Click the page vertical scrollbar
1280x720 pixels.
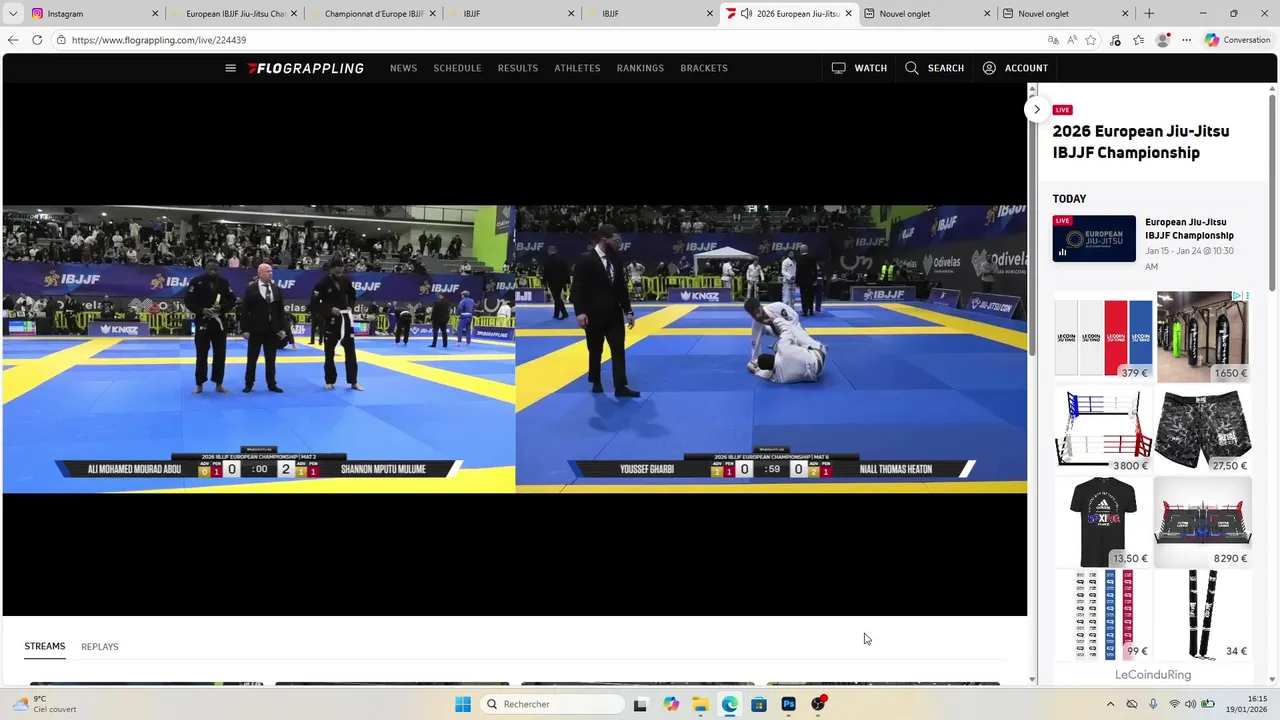coord(1033,224)
